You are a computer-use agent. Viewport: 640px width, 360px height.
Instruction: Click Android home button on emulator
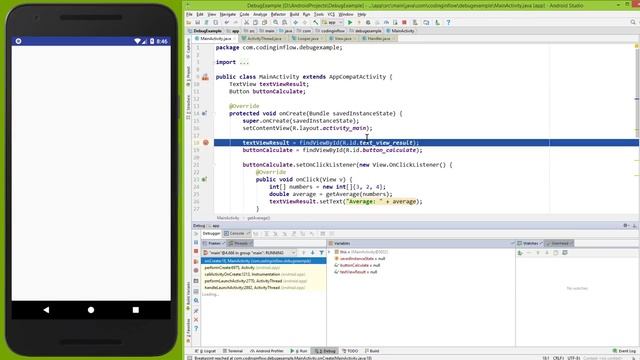(x=91, y=310)
